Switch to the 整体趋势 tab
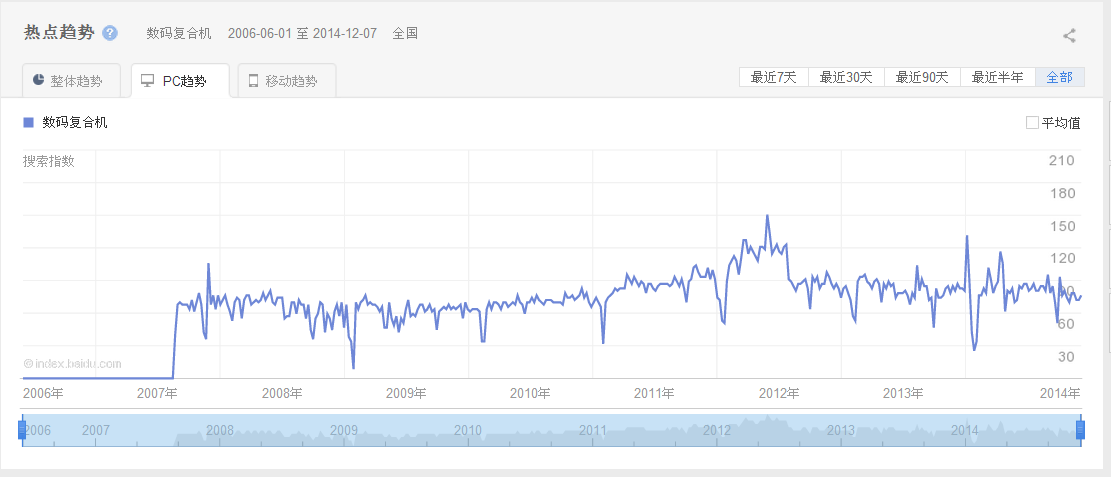This screenshot has height=477, width=1111. tap(70, 81)
